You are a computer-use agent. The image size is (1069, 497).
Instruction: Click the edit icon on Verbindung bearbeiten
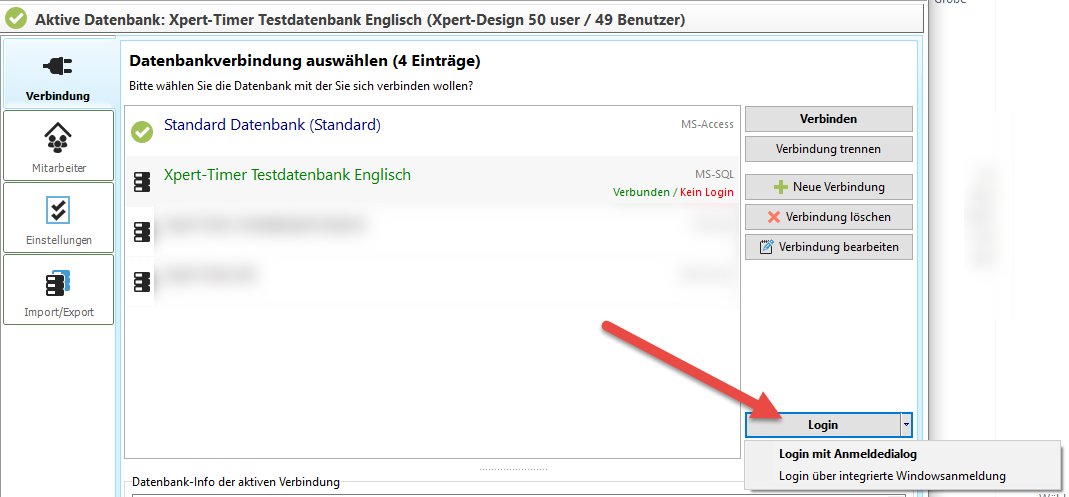tap(767, 247)
